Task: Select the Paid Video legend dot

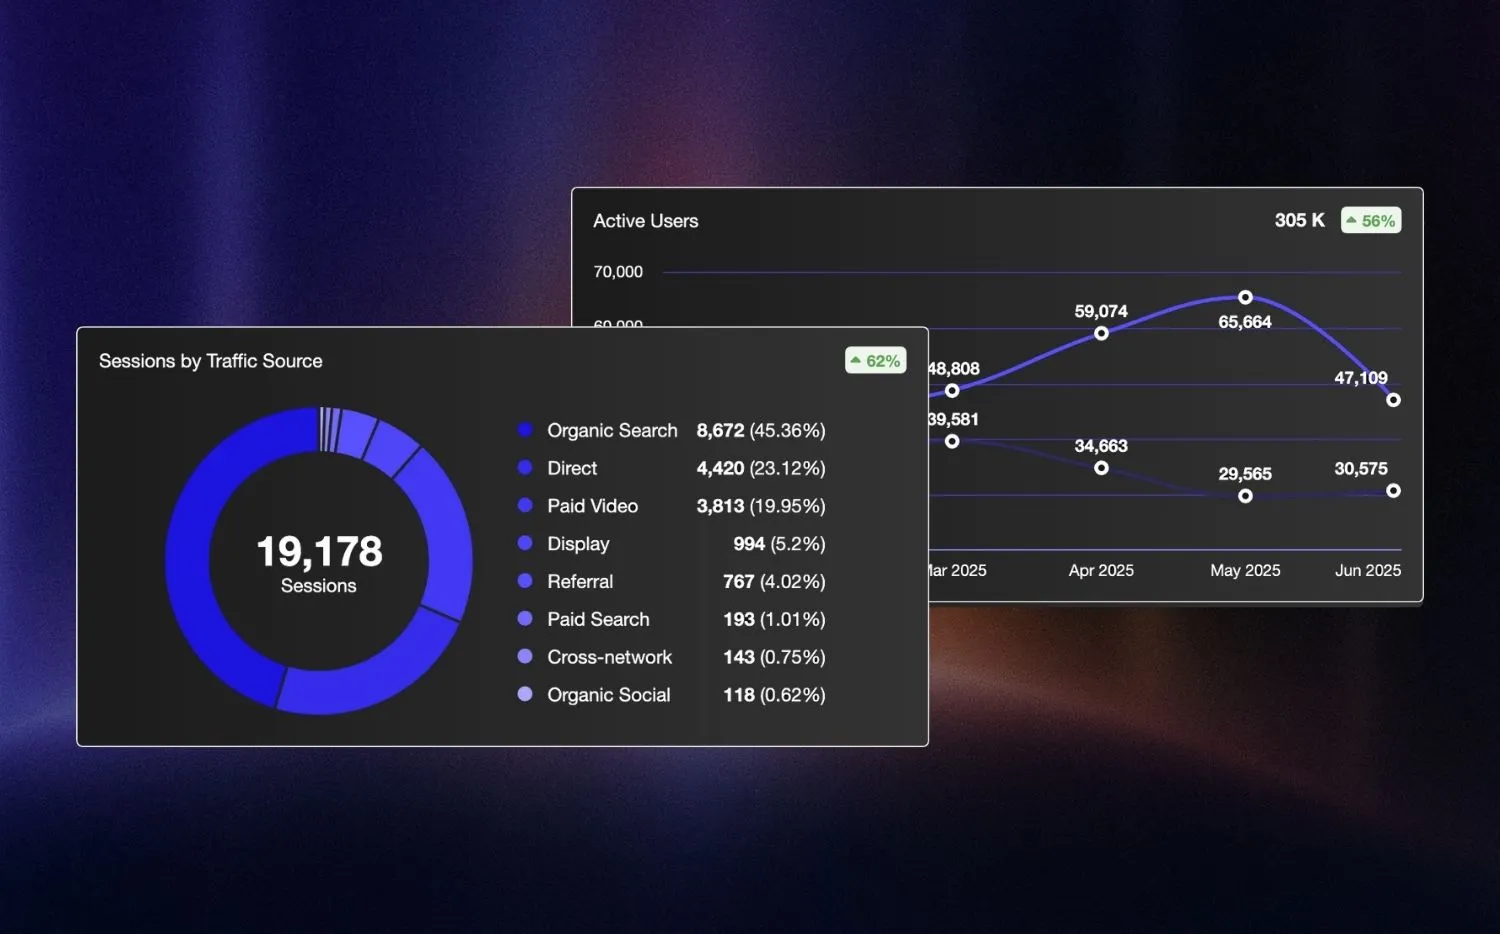Action: [x=525, y=506]
